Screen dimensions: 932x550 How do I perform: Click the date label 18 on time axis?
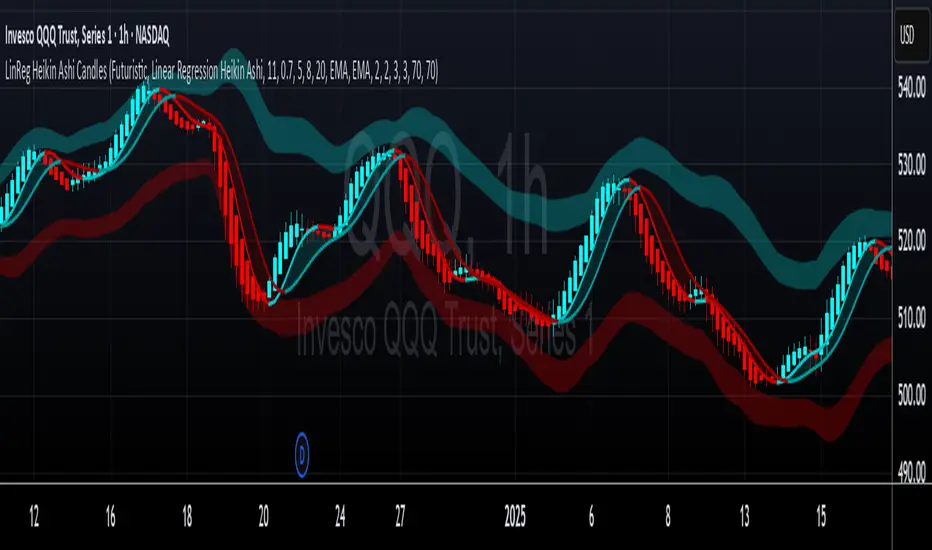pyautogui.click(x=187, y=517)
